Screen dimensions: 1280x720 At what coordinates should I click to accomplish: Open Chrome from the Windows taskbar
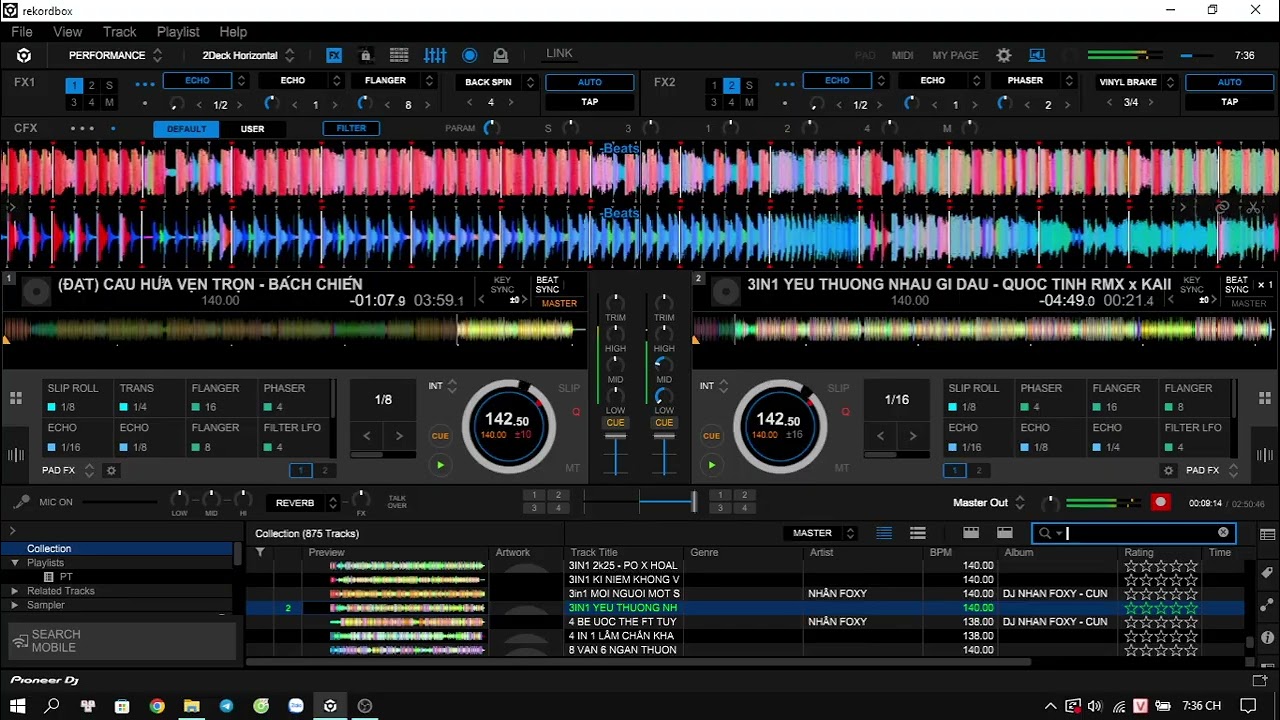click(x=157, y=706)
